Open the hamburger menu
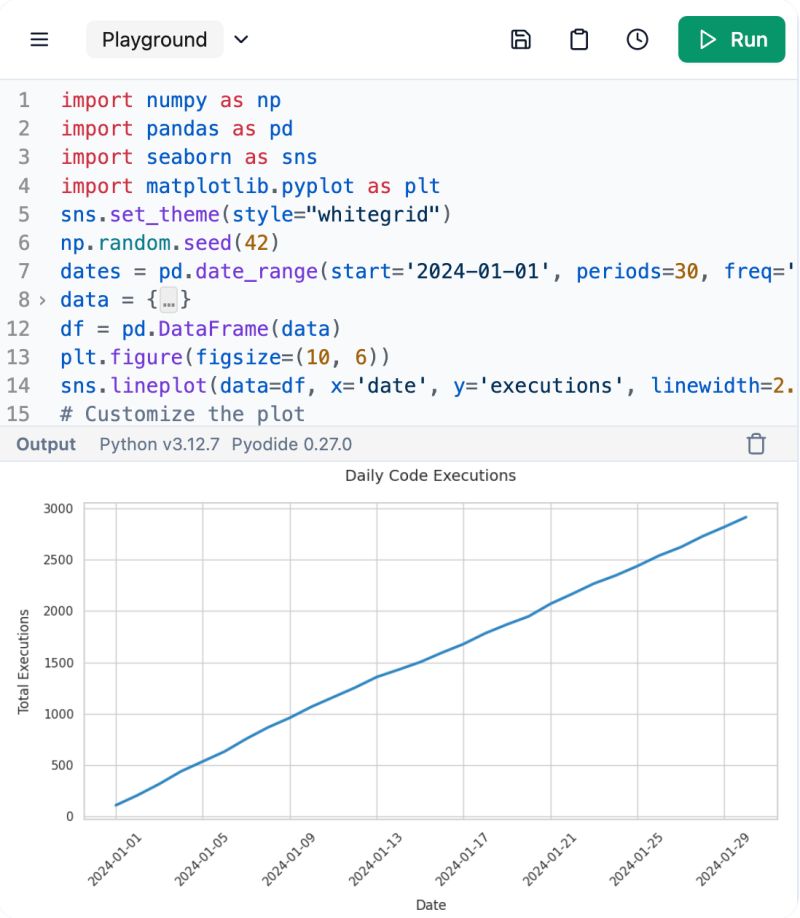Image resolution: width=800 pixels, height=918 pixels. (39, 39)
